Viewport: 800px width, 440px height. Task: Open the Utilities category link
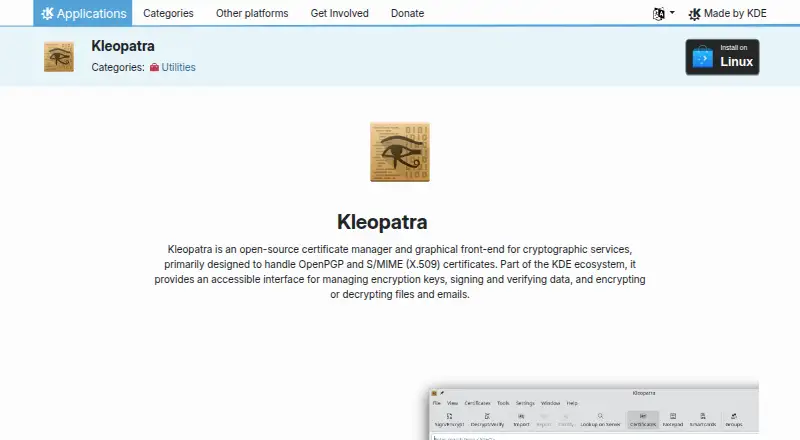(178, 67)
